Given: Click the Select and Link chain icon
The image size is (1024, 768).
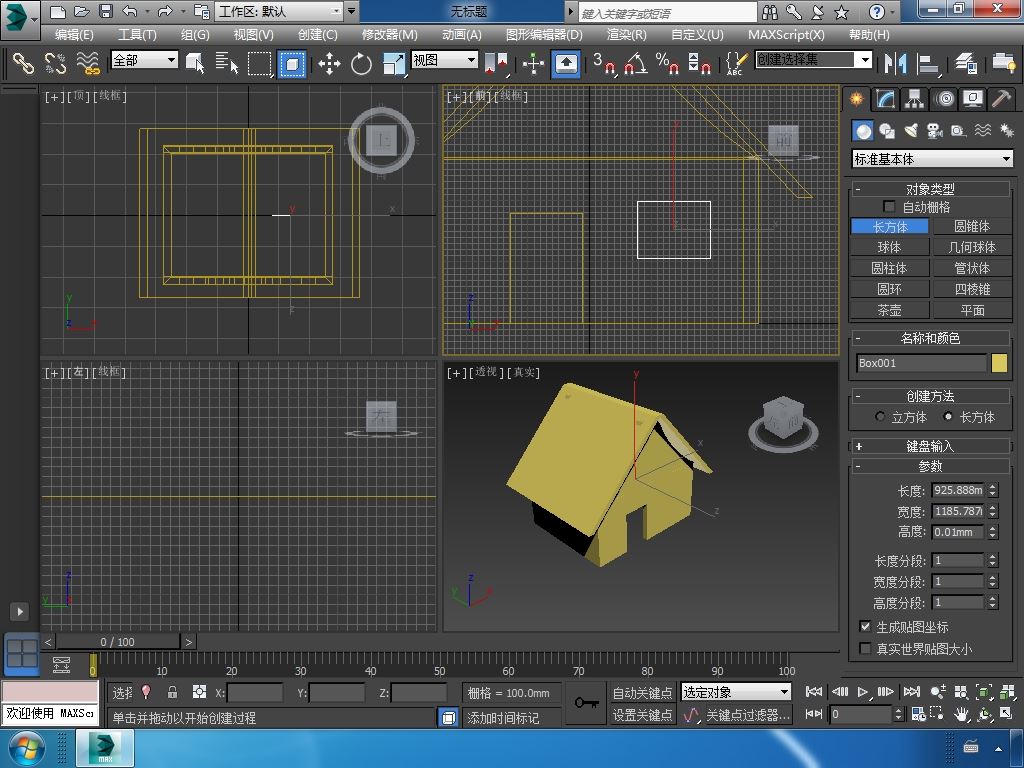Looking at the screenshot, I should point(23,64).
